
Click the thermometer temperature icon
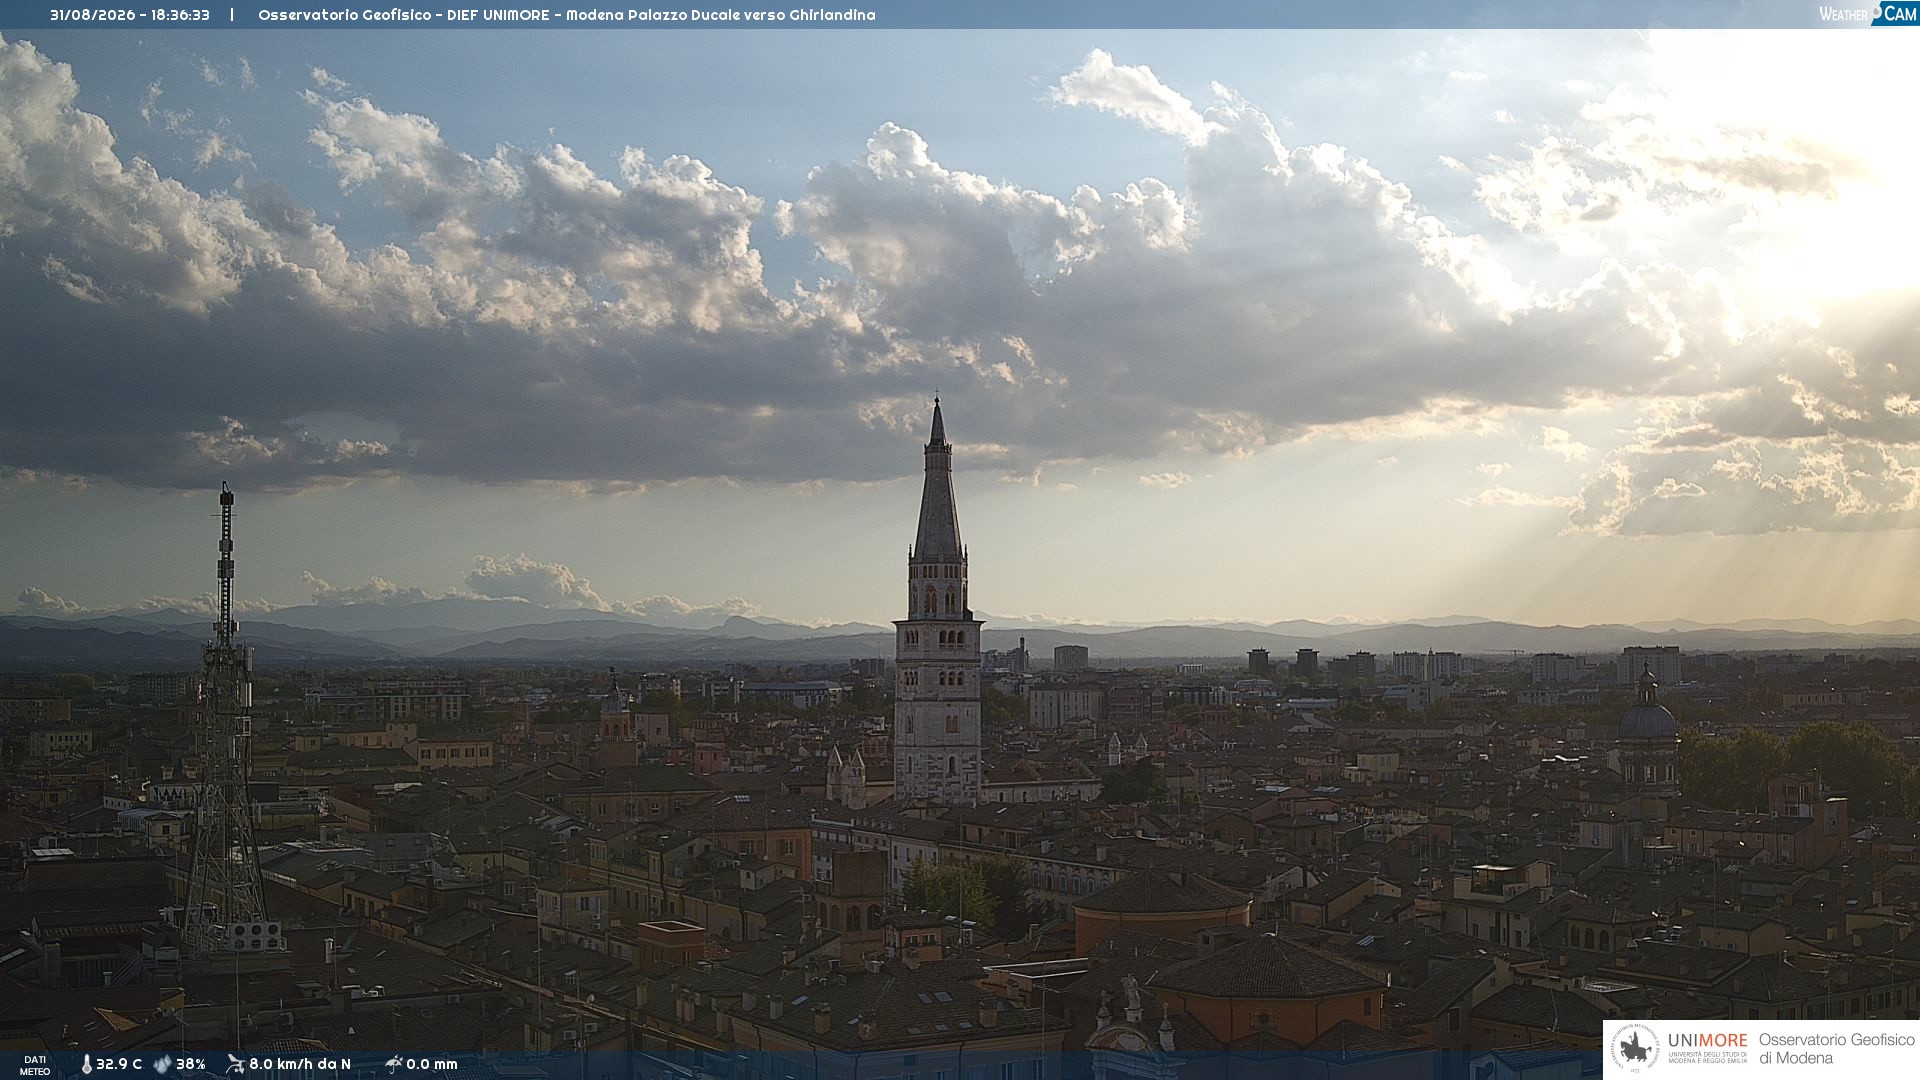point(87,1065)
